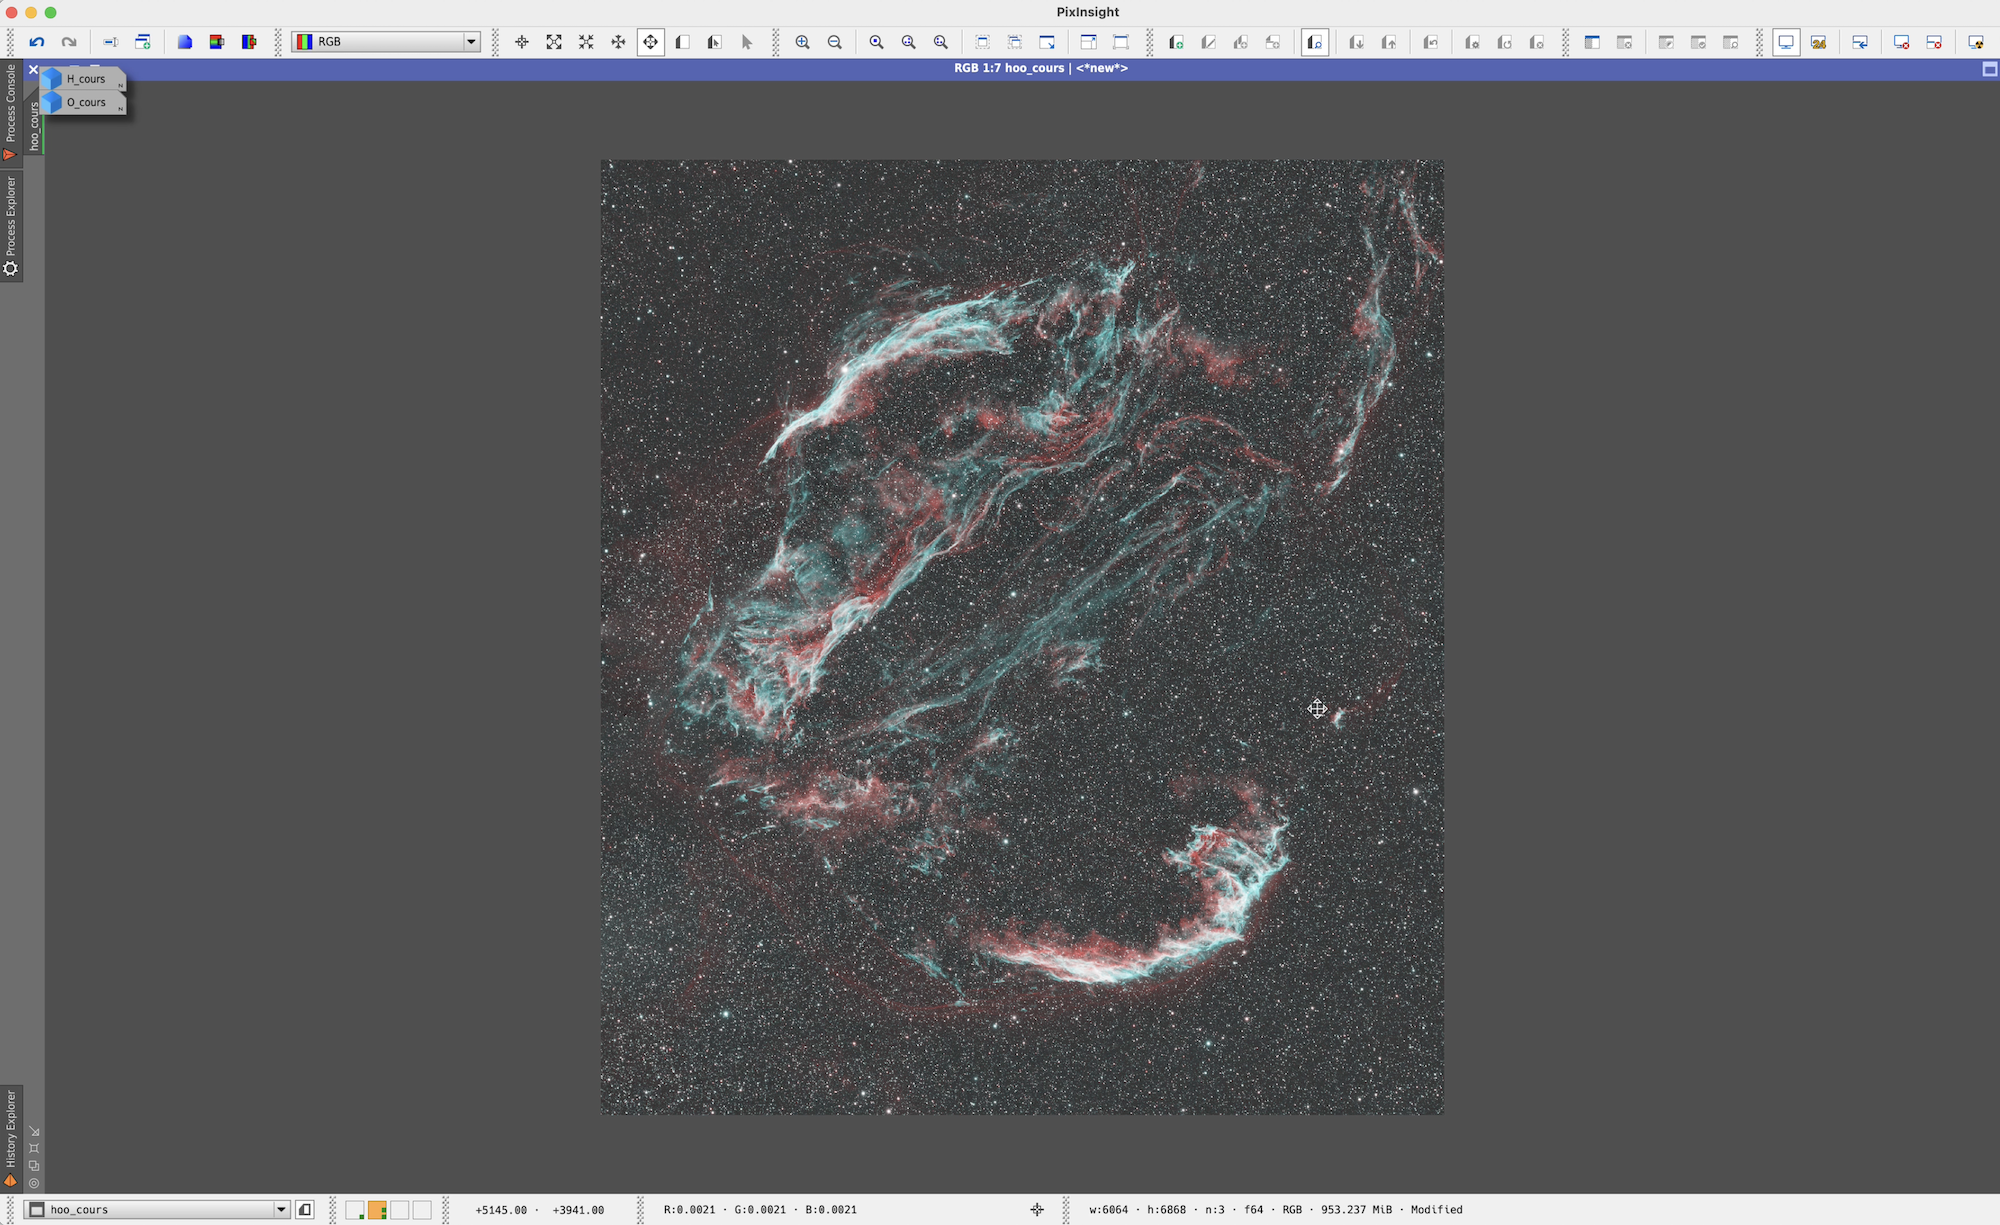
Task: Expand the hoo_cours image window maximize button
Action: tap(1989, 69)
